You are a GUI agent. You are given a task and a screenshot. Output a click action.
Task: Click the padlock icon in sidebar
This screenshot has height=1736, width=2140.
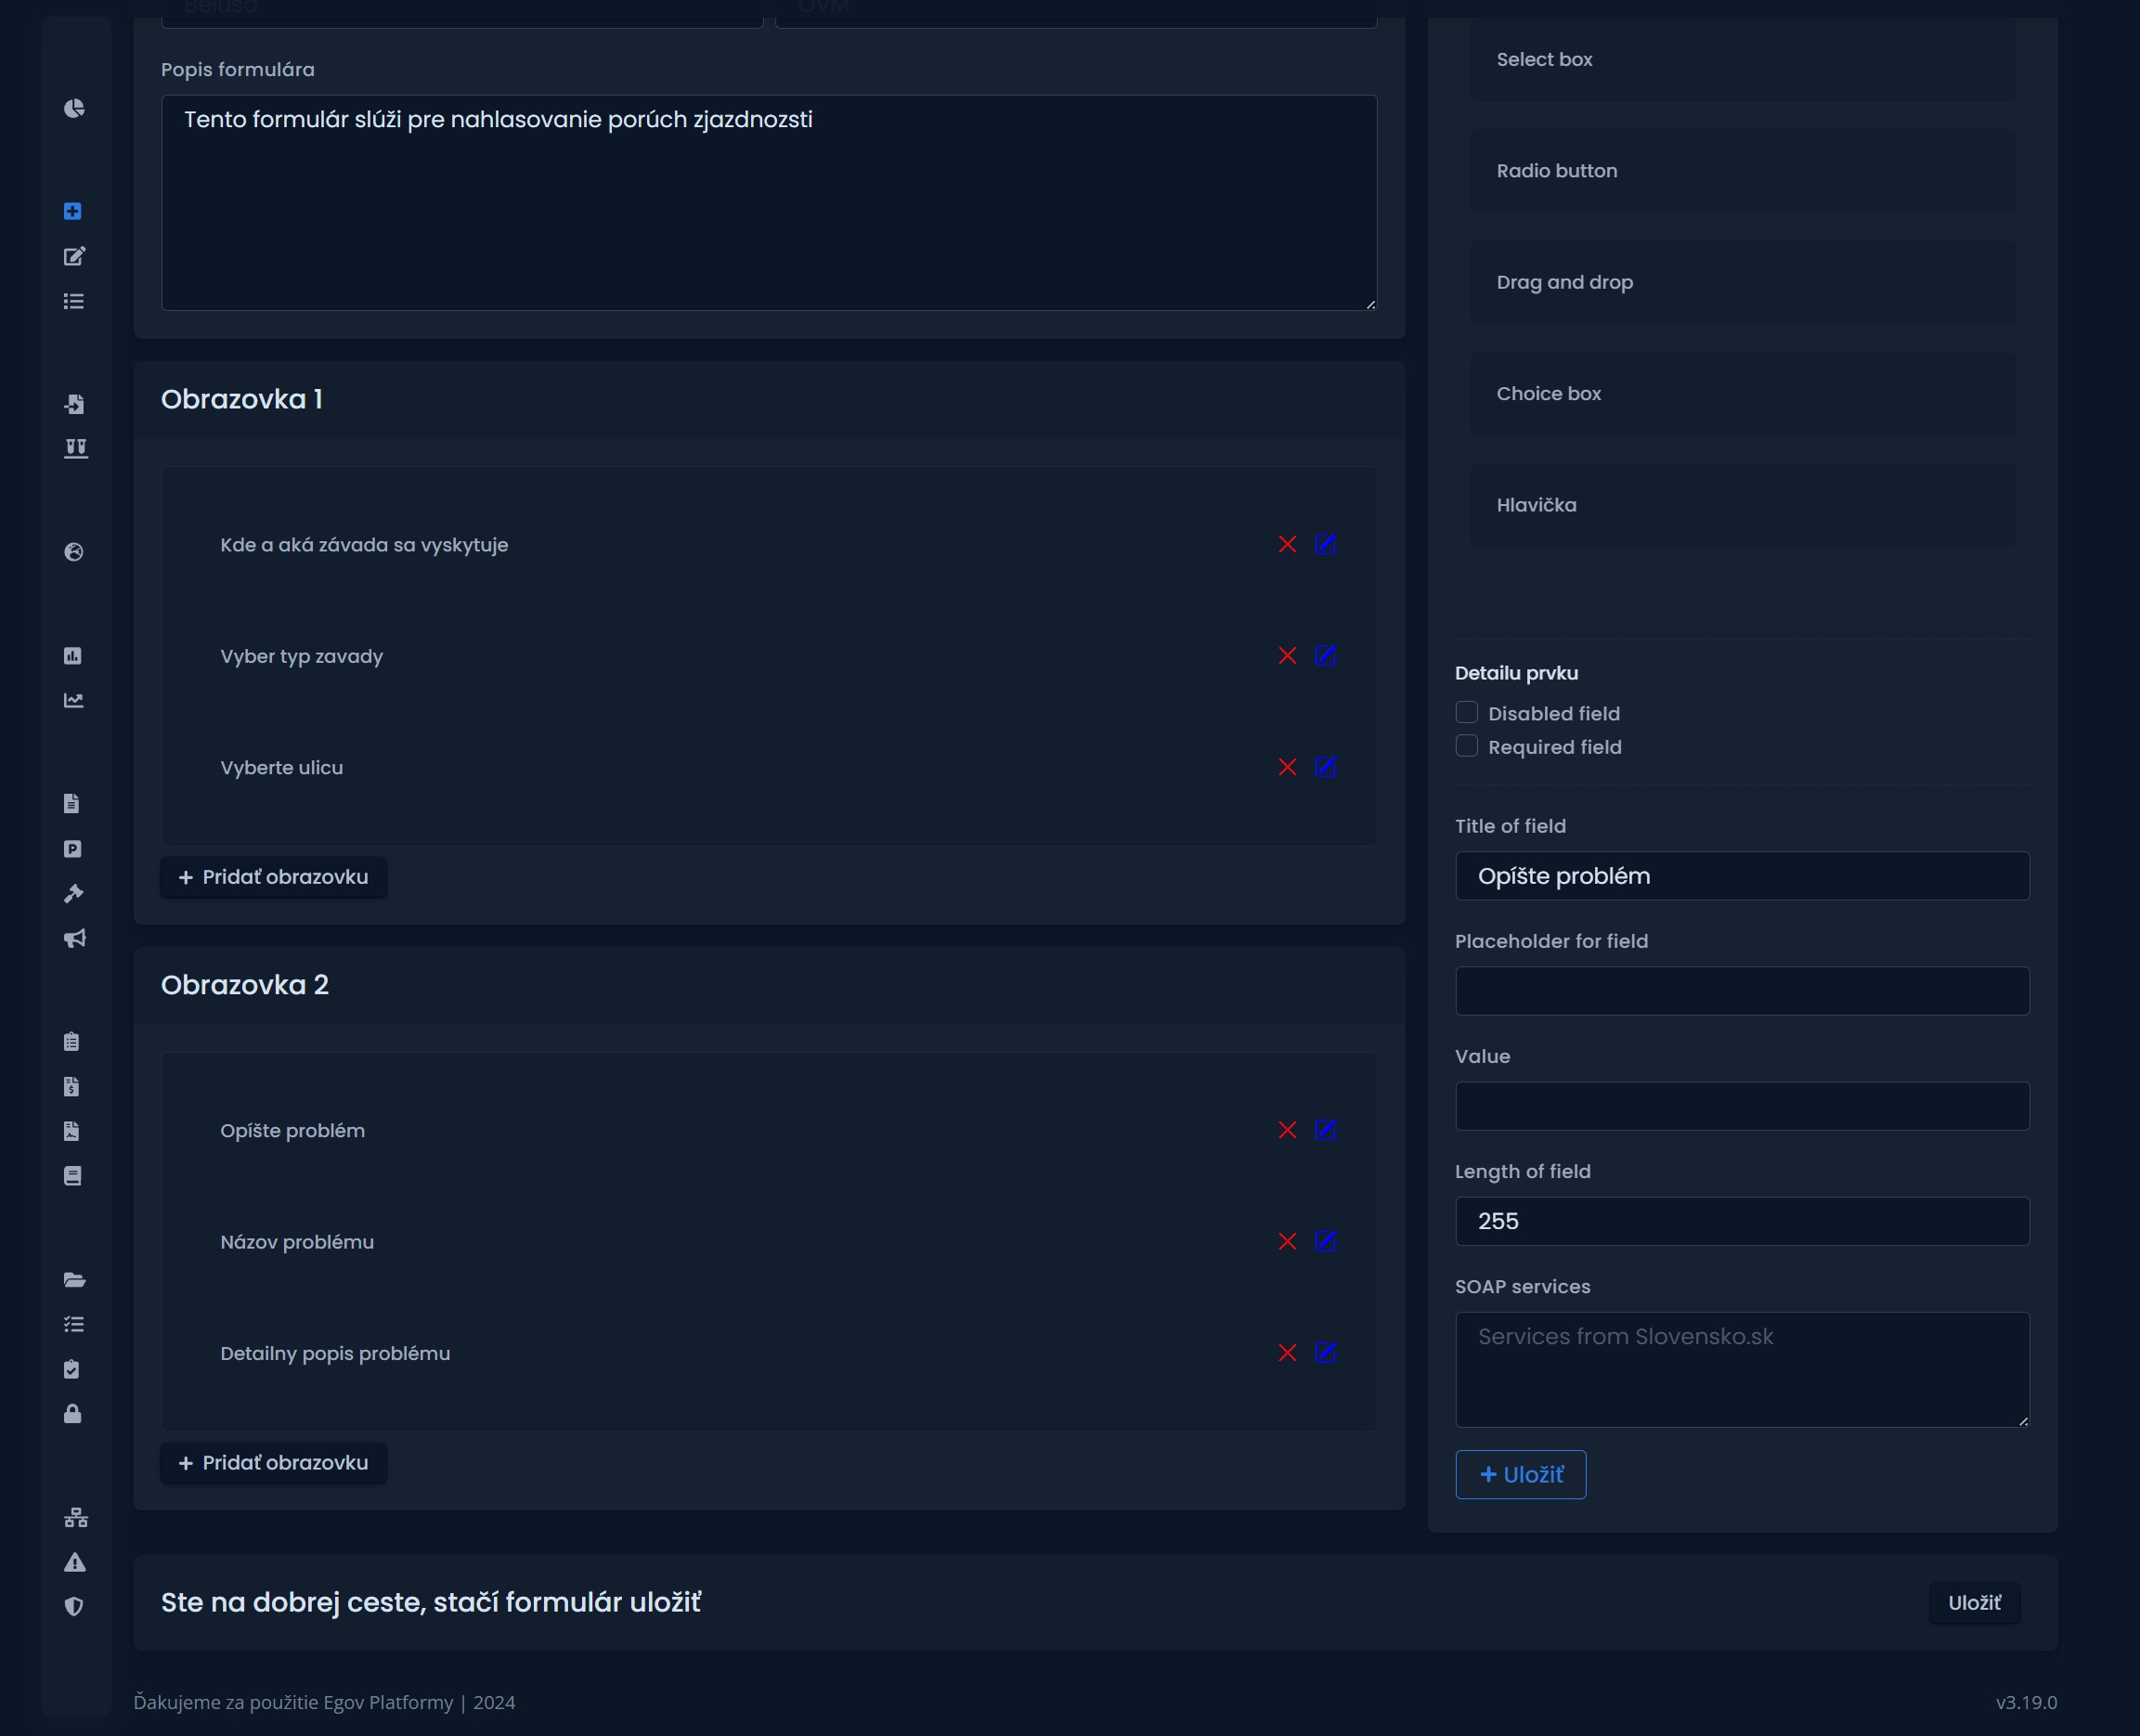pos(73,1413)
